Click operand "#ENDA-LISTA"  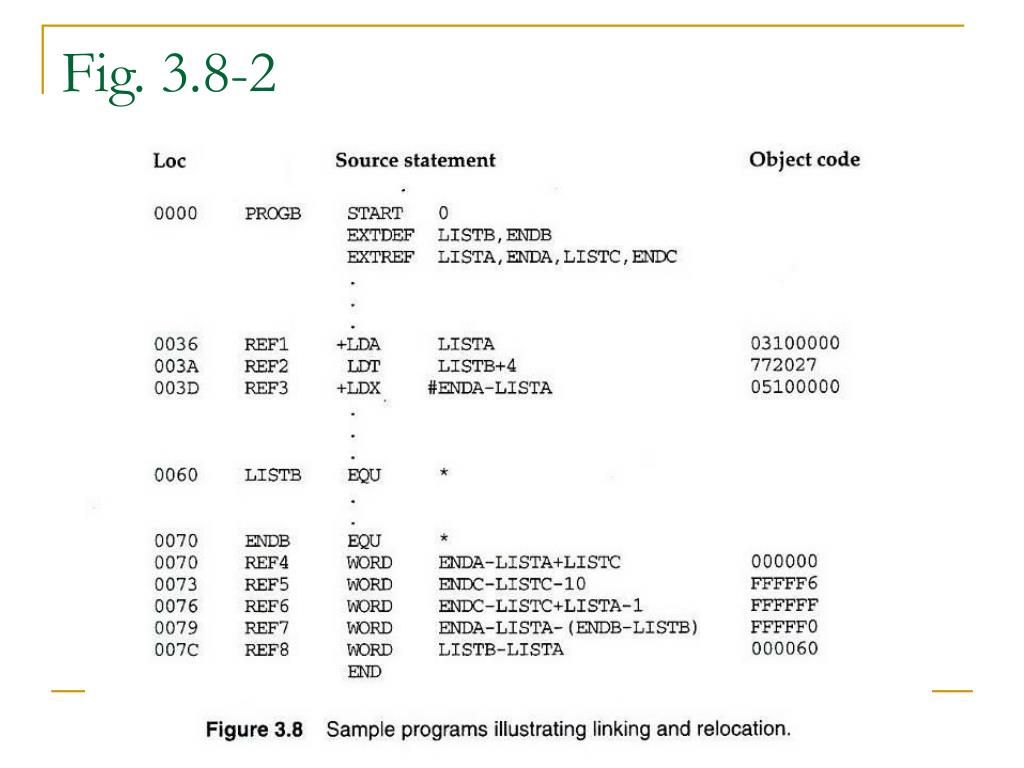(x=490, y=388)
